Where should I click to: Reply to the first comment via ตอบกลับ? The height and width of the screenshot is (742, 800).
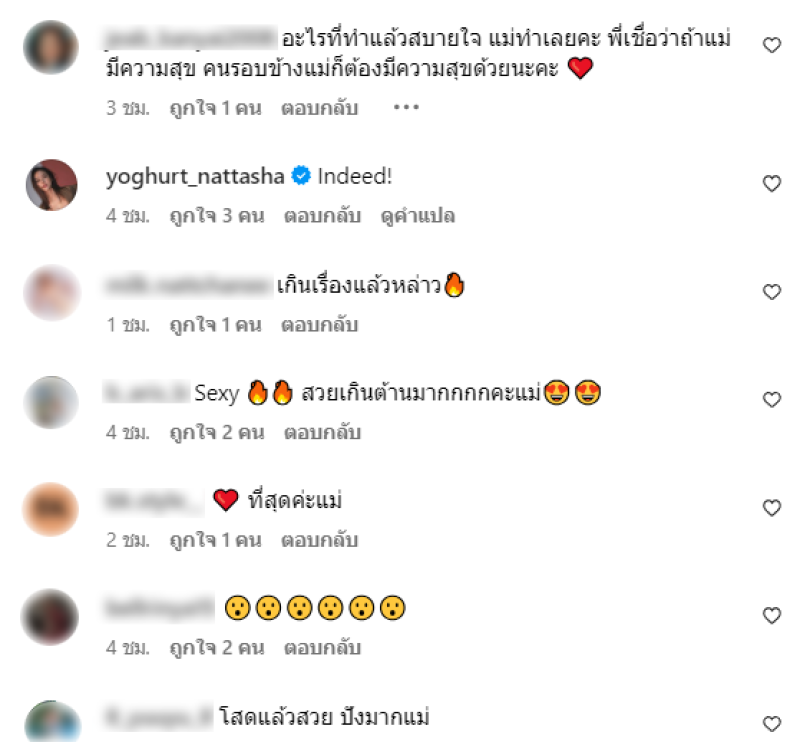click(x=320, y=108)
